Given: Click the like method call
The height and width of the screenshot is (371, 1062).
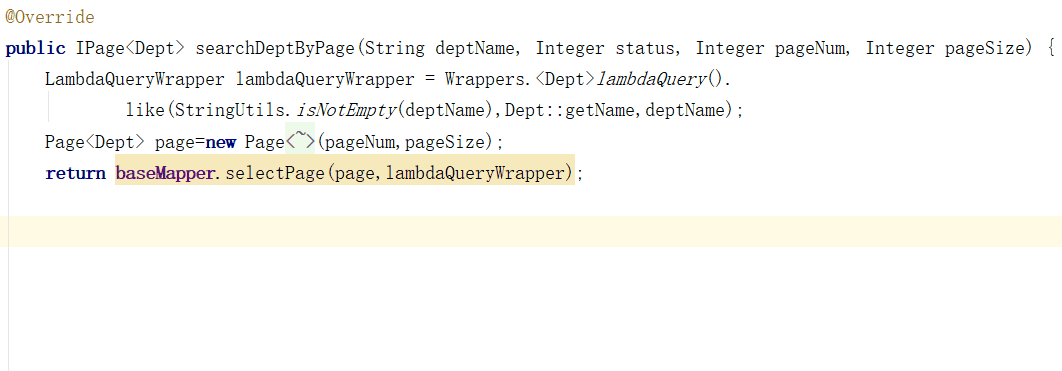Looking at the screenshot, I should [x=145, y=110].
